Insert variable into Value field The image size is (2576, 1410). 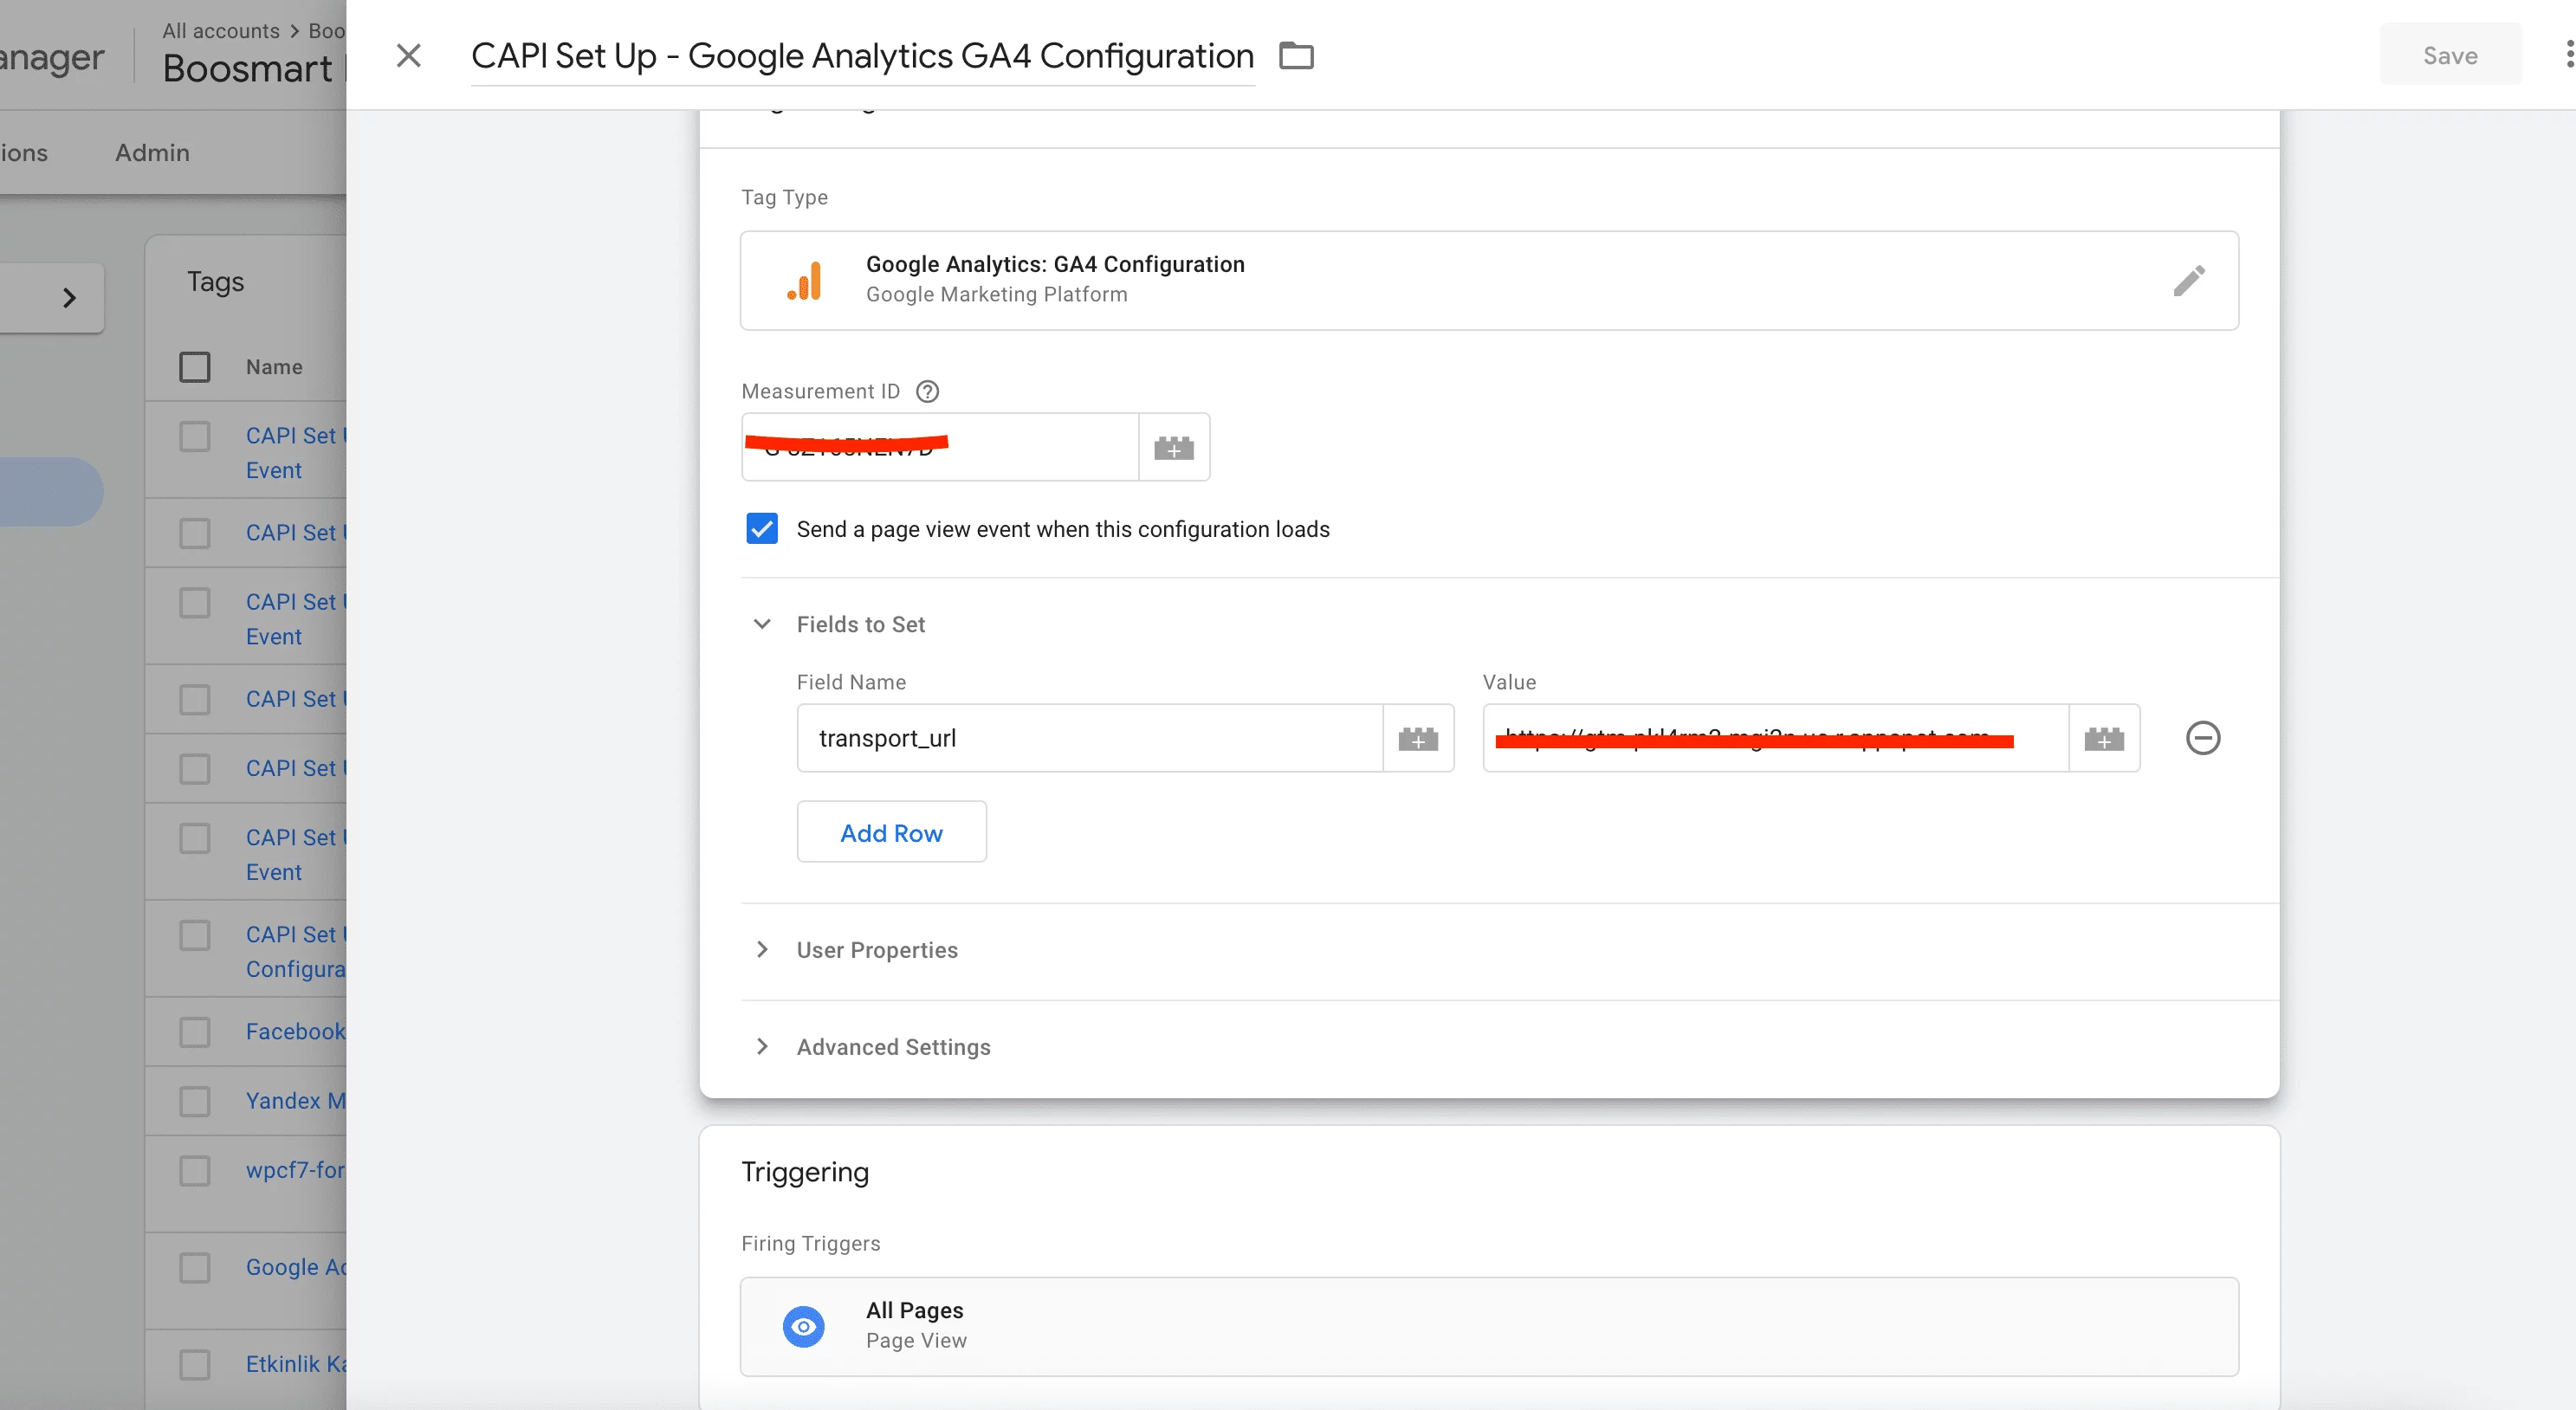2103,738
